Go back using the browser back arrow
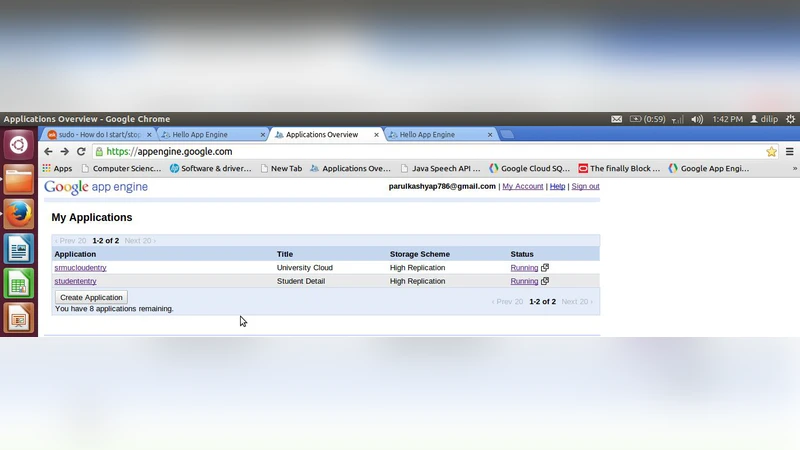Image resolution: width=800 pixels, height=450 pixels. pyautogui.click(x=48, y=152)
